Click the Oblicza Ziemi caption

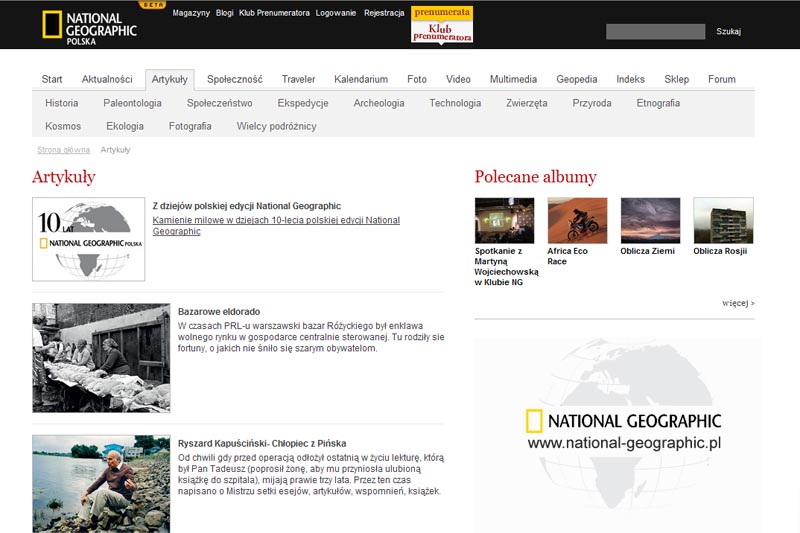pos(647,251)
